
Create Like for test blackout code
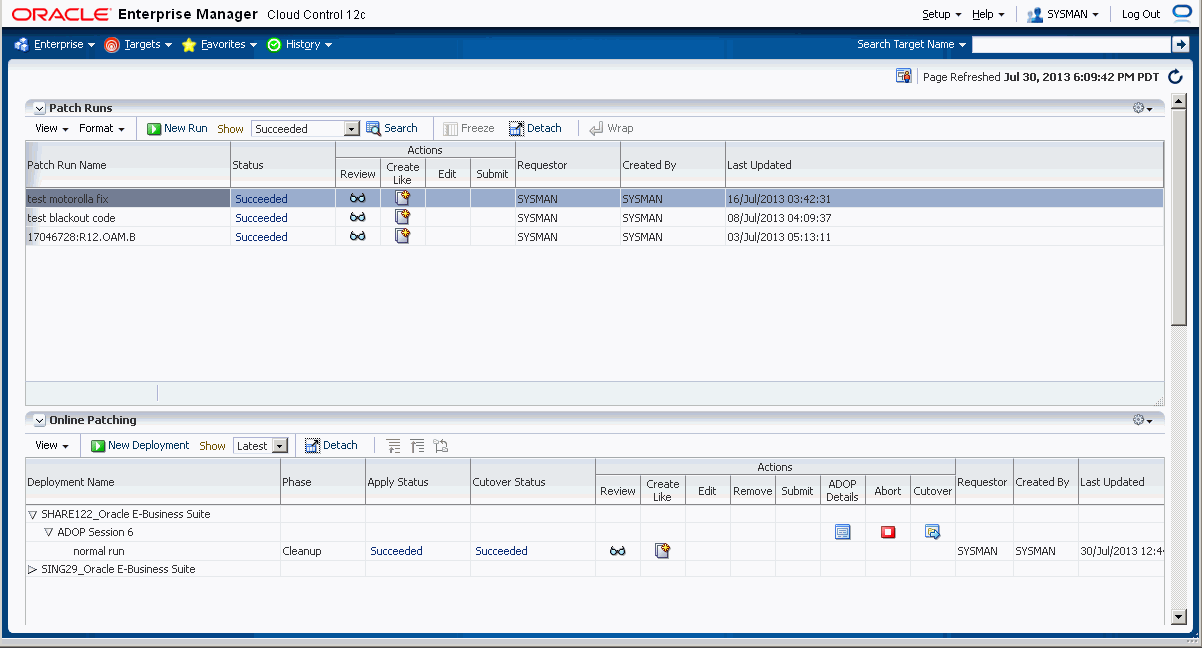(x=403, y=217)
